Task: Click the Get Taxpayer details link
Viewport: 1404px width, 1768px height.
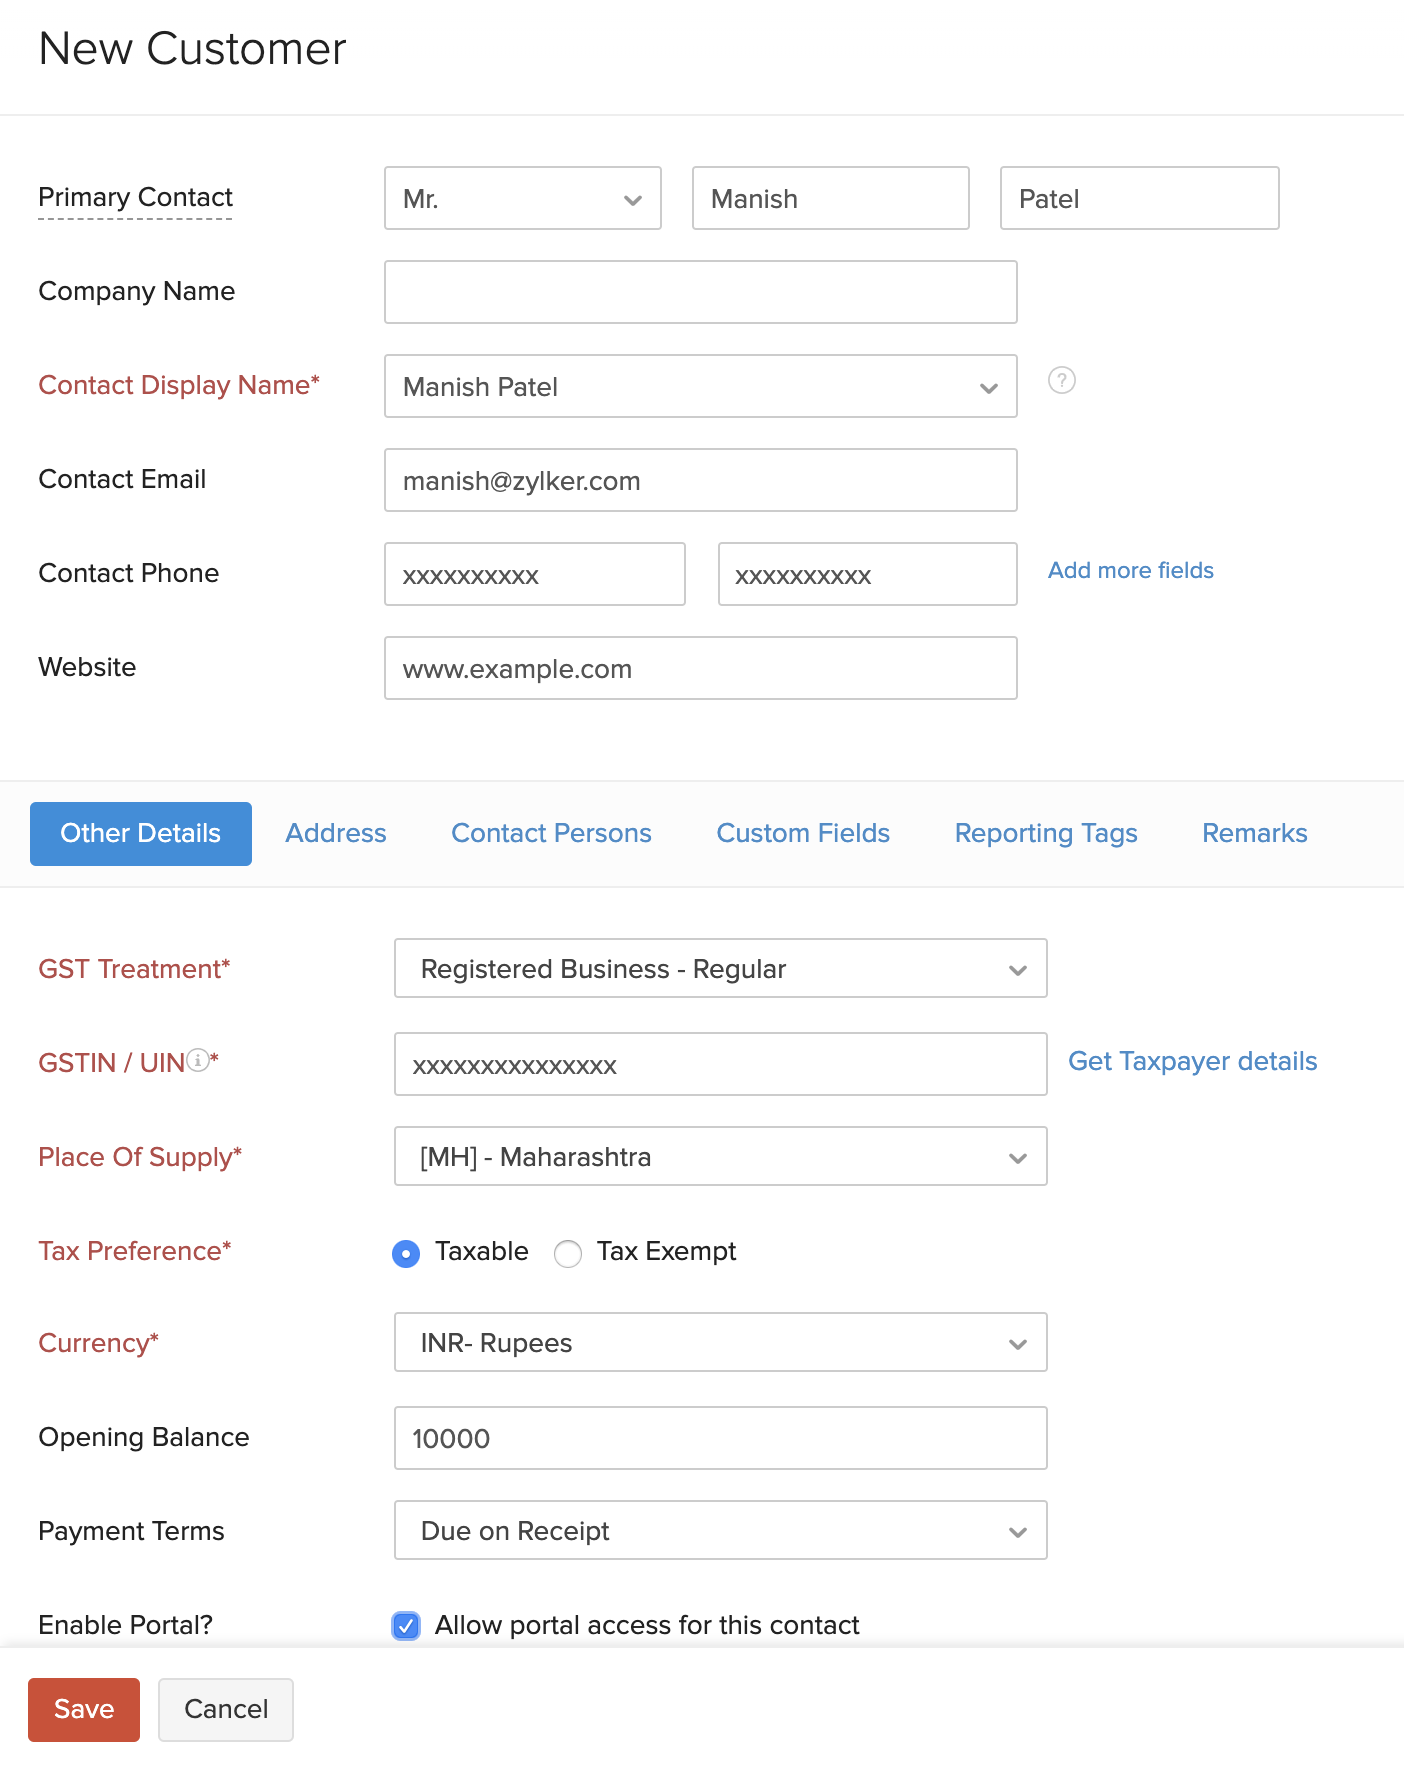Action: pos(1192,1062)
